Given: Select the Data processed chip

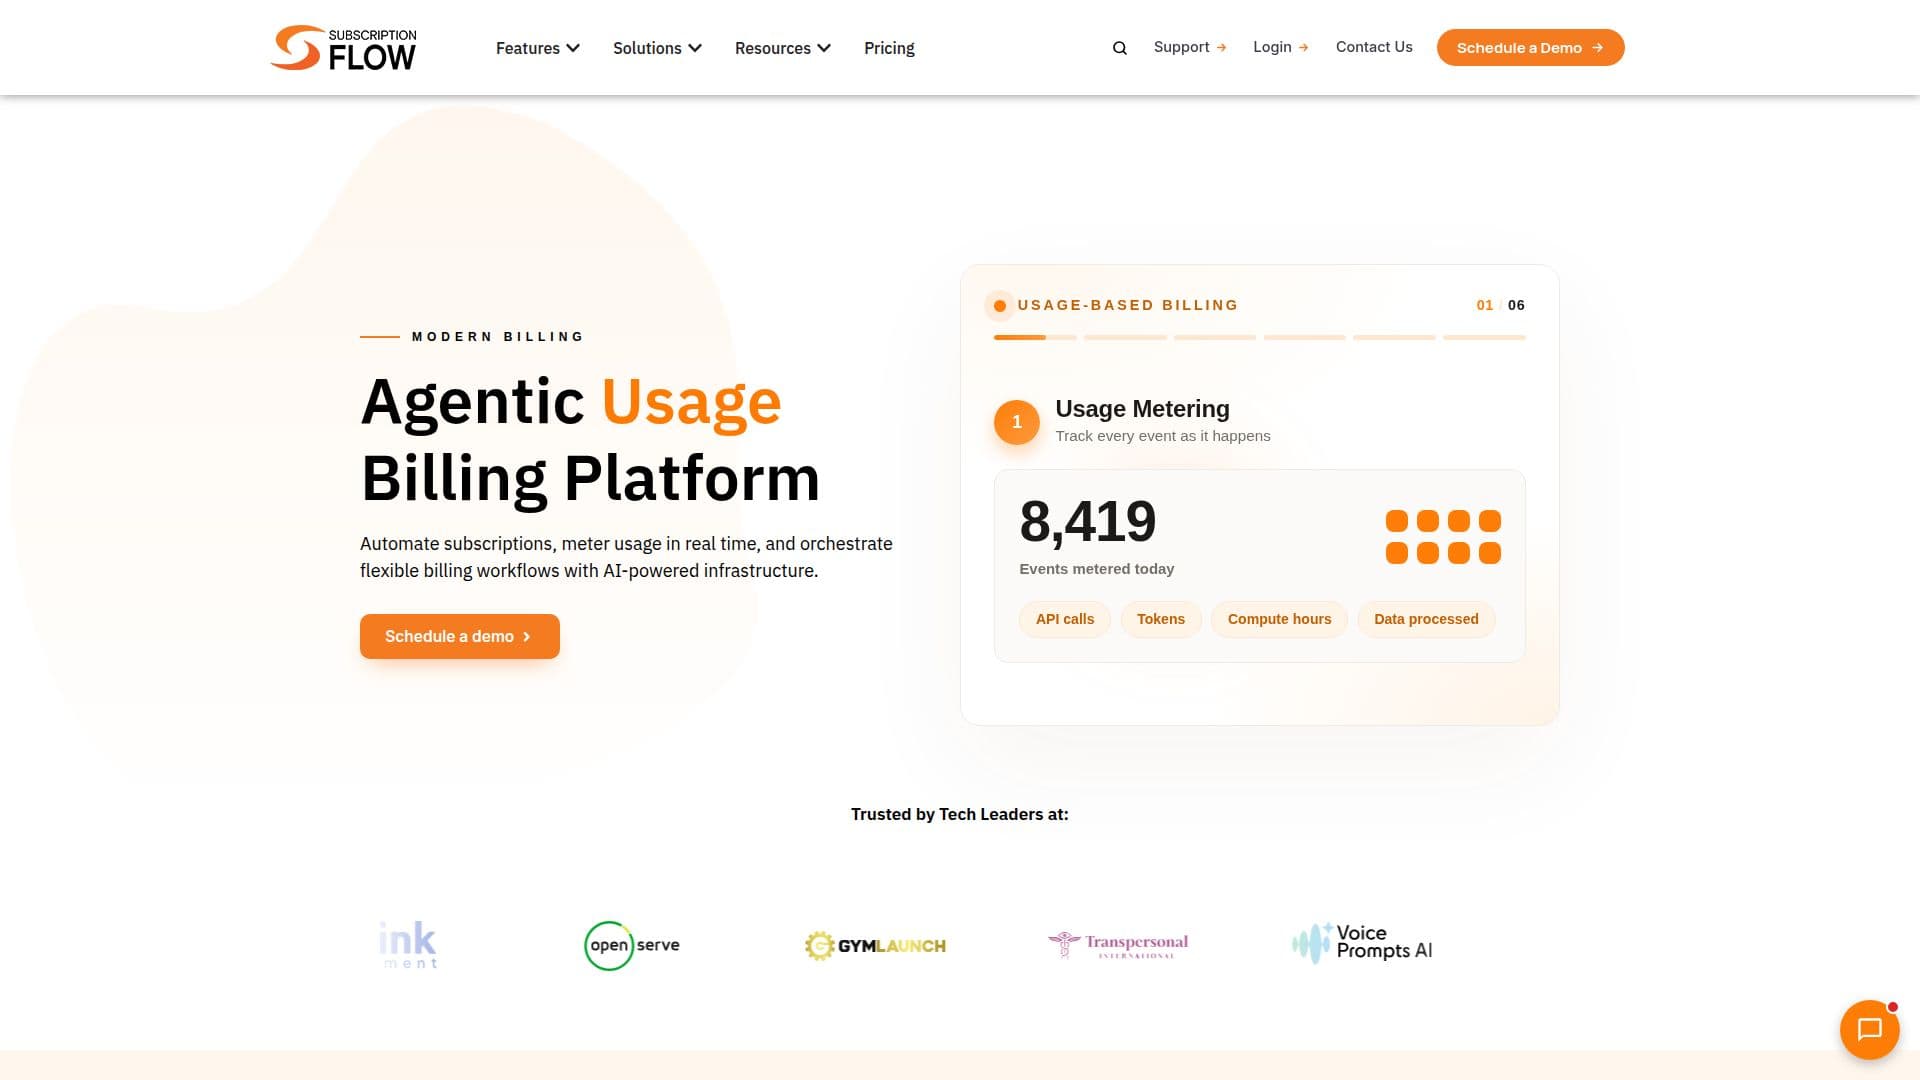Looking at the screenshot, I should [x=1426, y=619].
